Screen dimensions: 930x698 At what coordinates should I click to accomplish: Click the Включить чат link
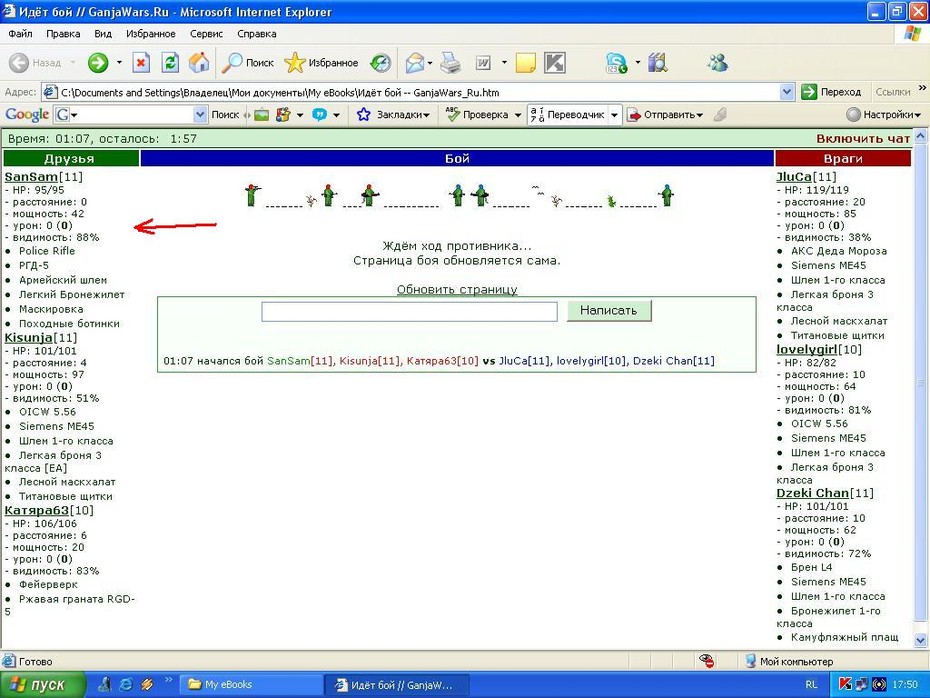[x=863, y=139]
